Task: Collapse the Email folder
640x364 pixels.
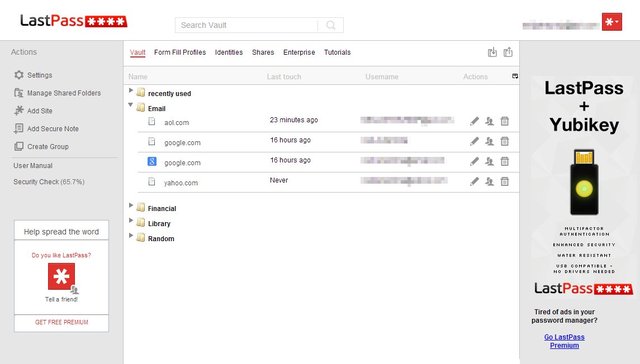Action: (131, 105)
